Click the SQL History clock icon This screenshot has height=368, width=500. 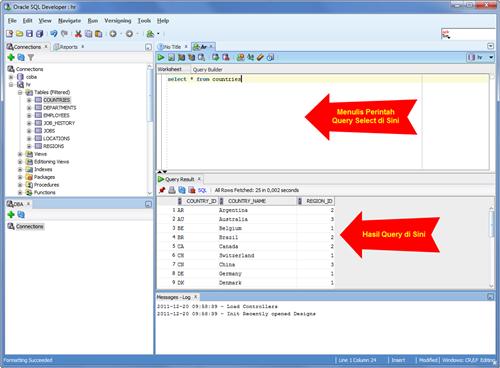pyautogui.click(x=270, y=57)
